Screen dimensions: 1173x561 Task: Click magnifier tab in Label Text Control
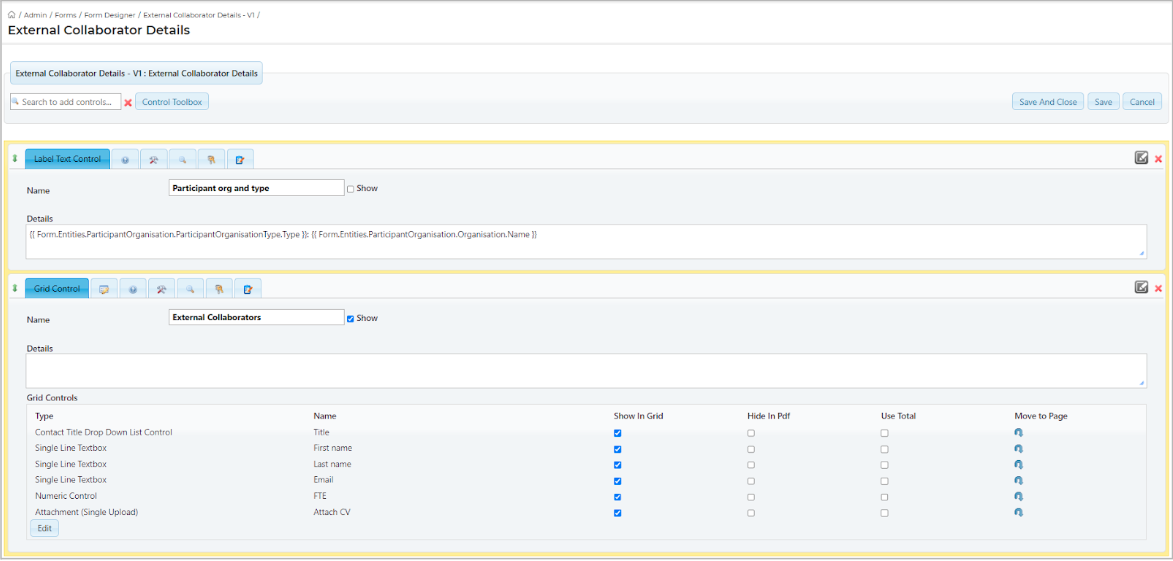point(182,159)
